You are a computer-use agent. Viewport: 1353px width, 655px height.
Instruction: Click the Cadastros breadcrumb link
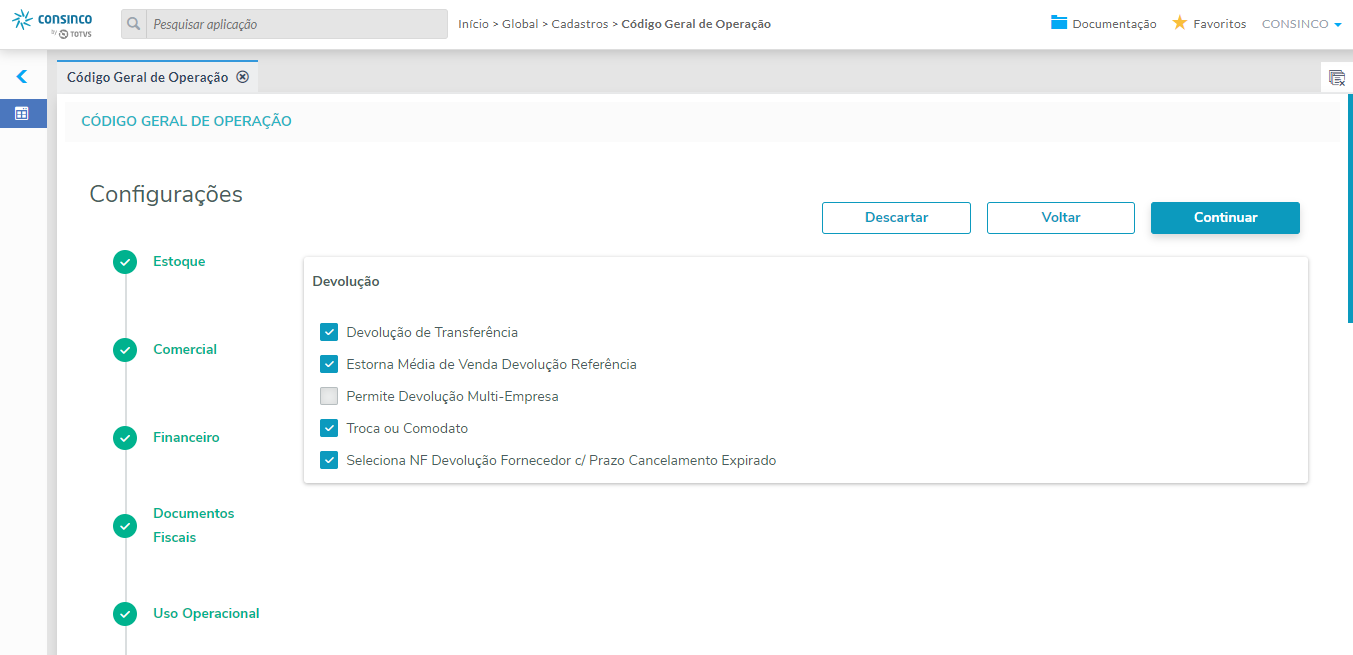[x=579, y=24]
